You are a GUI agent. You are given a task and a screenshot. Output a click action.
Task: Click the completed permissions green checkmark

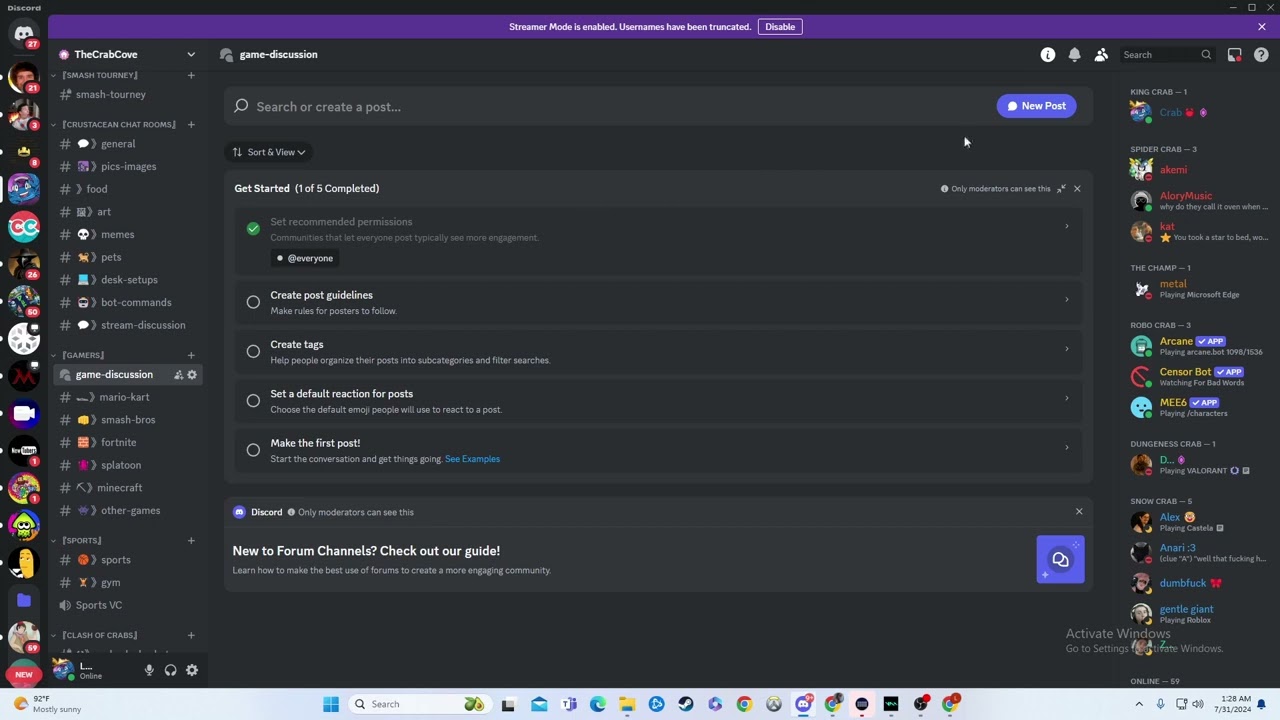click(253, 229)
